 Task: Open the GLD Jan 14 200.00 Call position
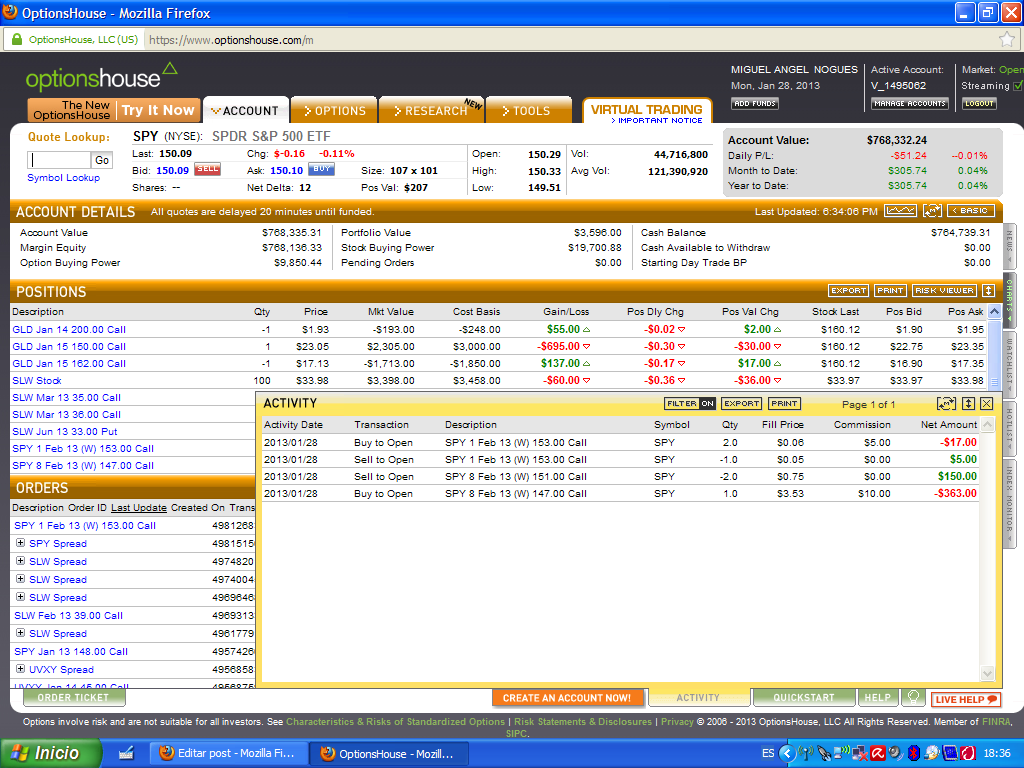(x=69, y=329)
